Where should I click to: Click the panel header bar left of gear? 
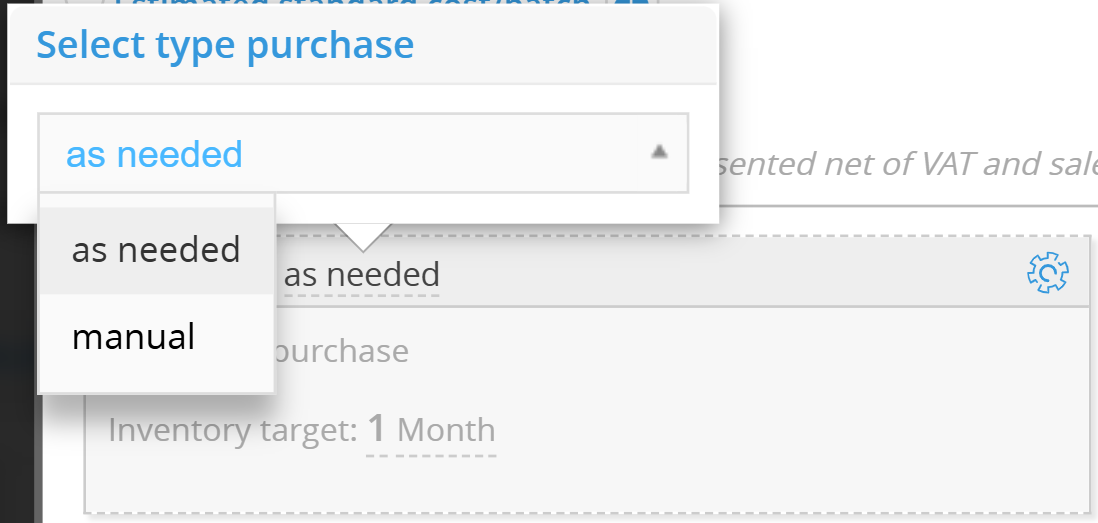[x=730, y=272]
